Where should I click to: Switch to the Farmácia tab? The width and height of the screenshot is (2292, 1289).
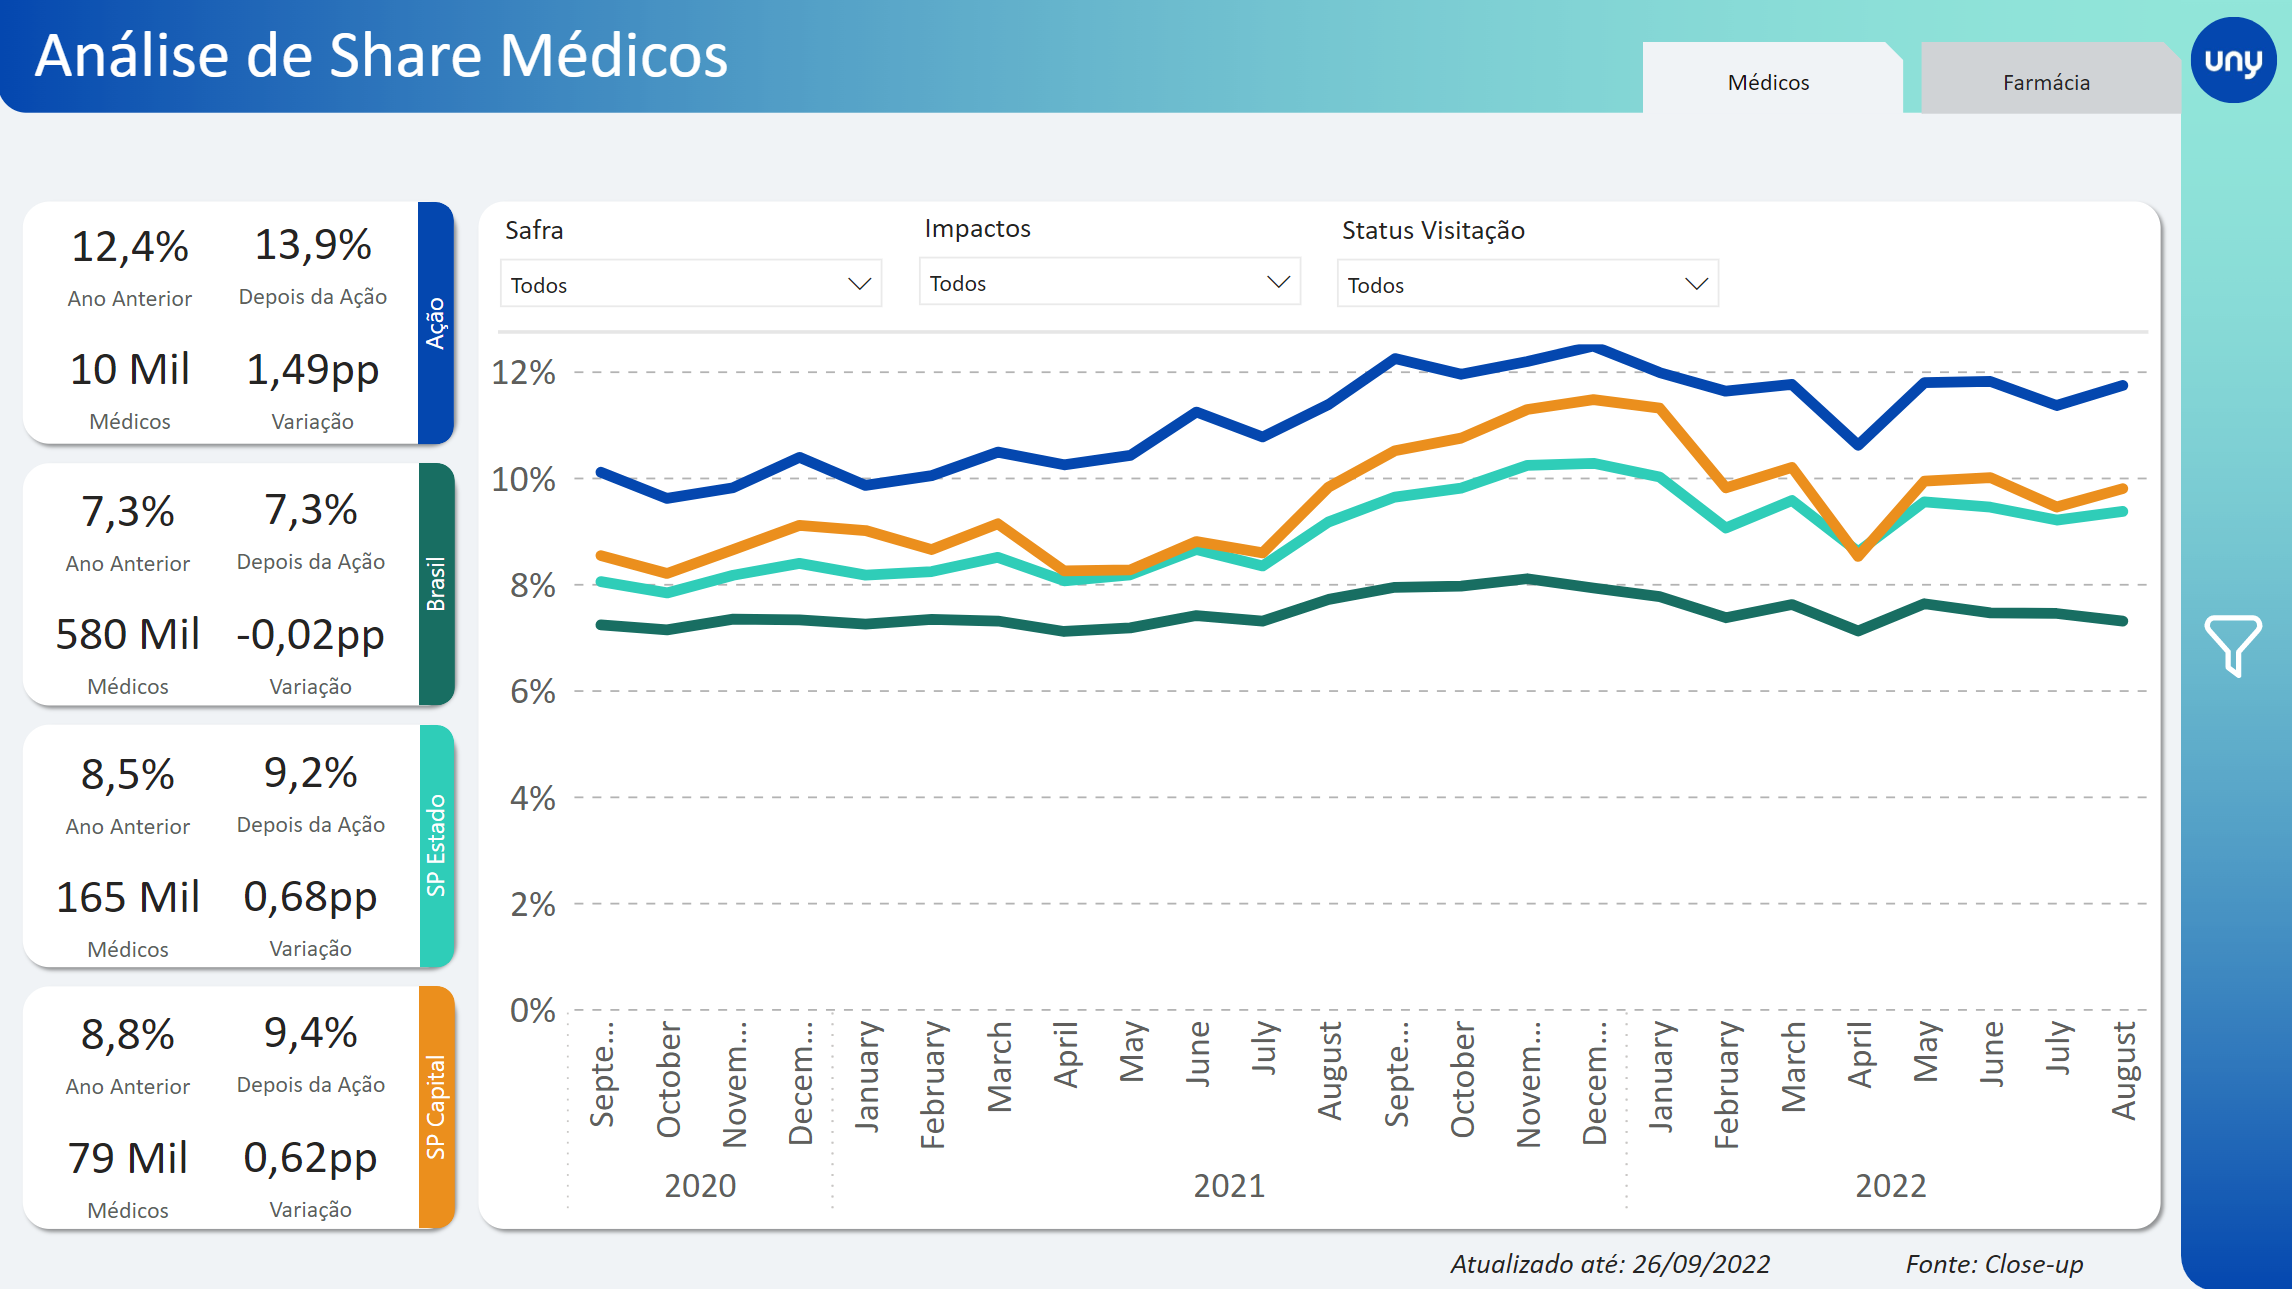[x=2045, y=82]
